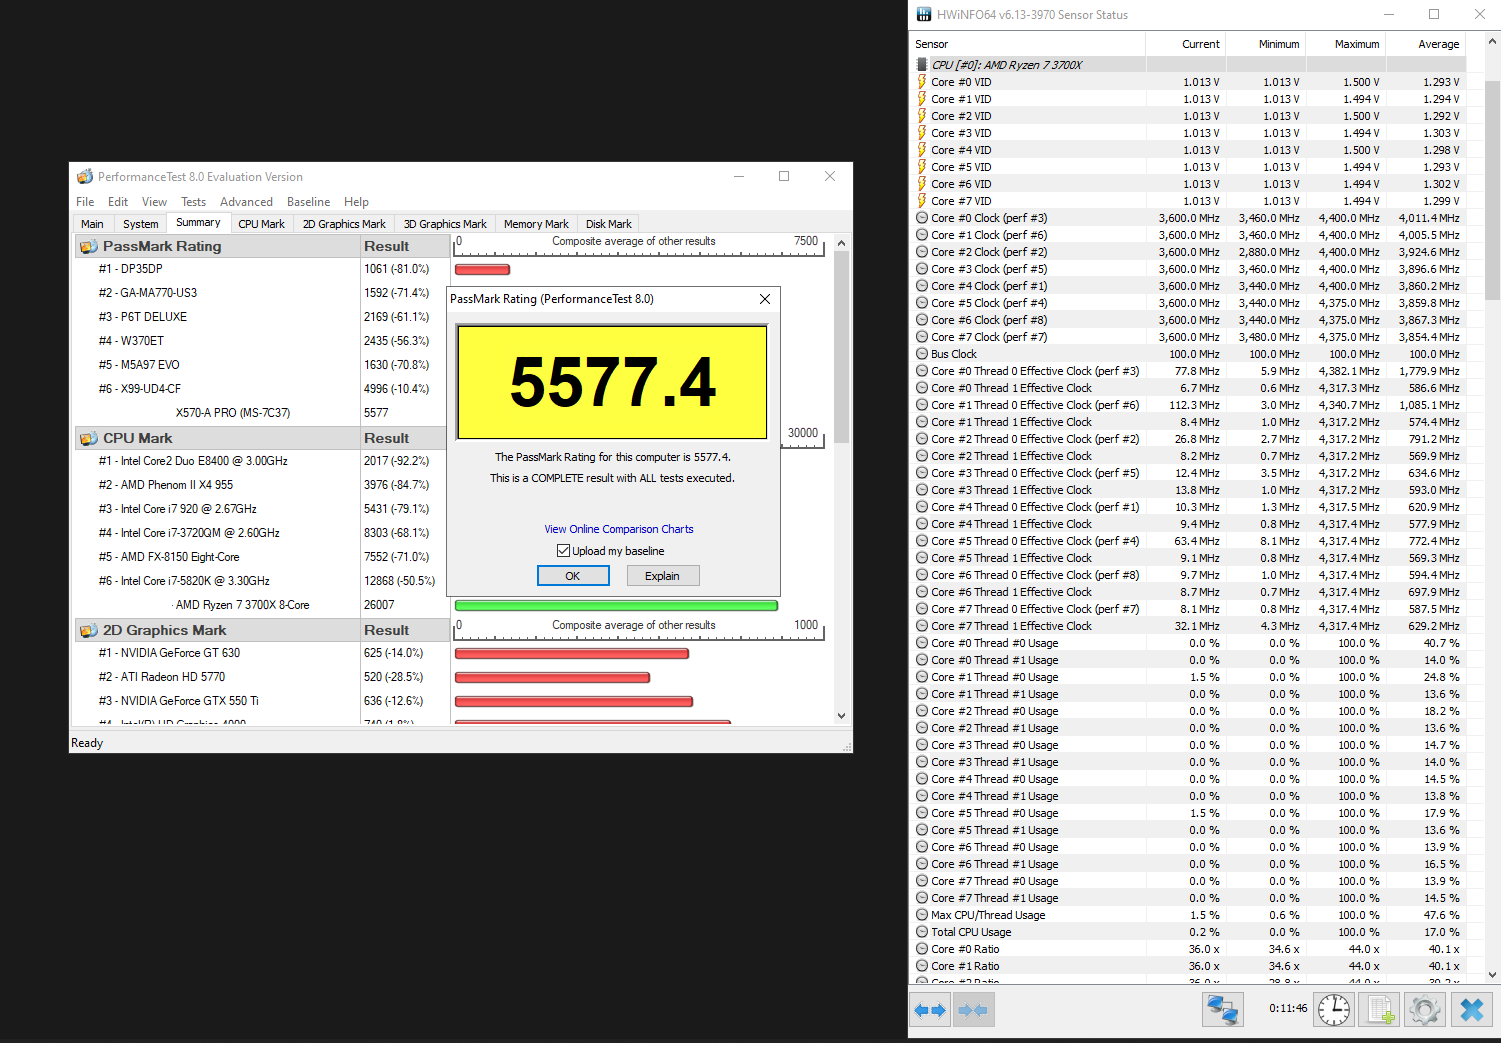This screenshot has width=1501, height=1043.
Task: Click the HWiNFO collapse arrows button
Action: (x=973, y=1010)
